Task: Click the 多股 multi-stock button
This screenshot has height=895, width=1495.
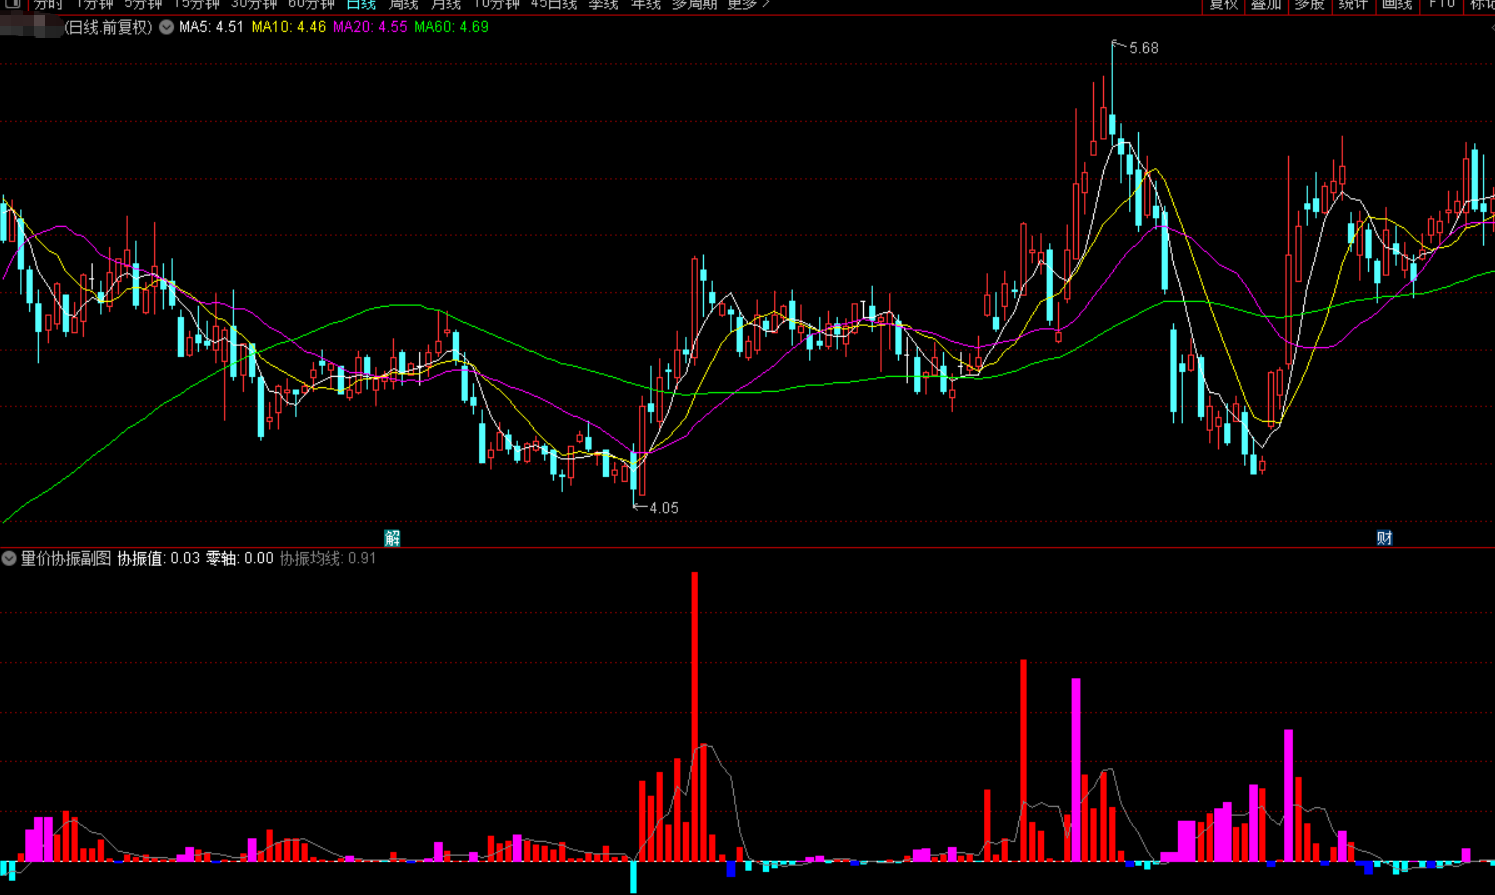Action: pyautogui.click(x=1309, y=5)
